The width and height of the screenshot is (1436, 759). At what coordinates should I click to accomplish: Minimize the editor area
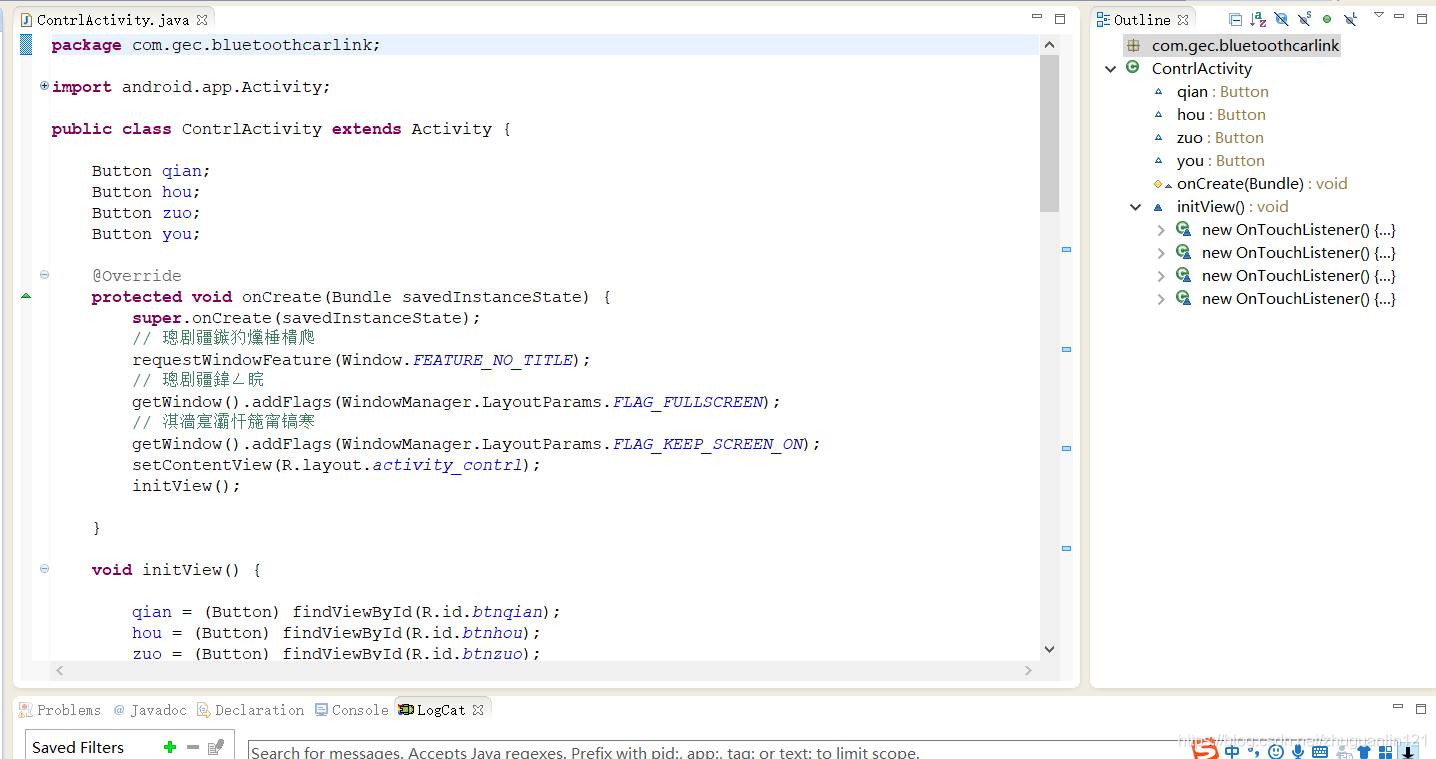pos(1037,18)
